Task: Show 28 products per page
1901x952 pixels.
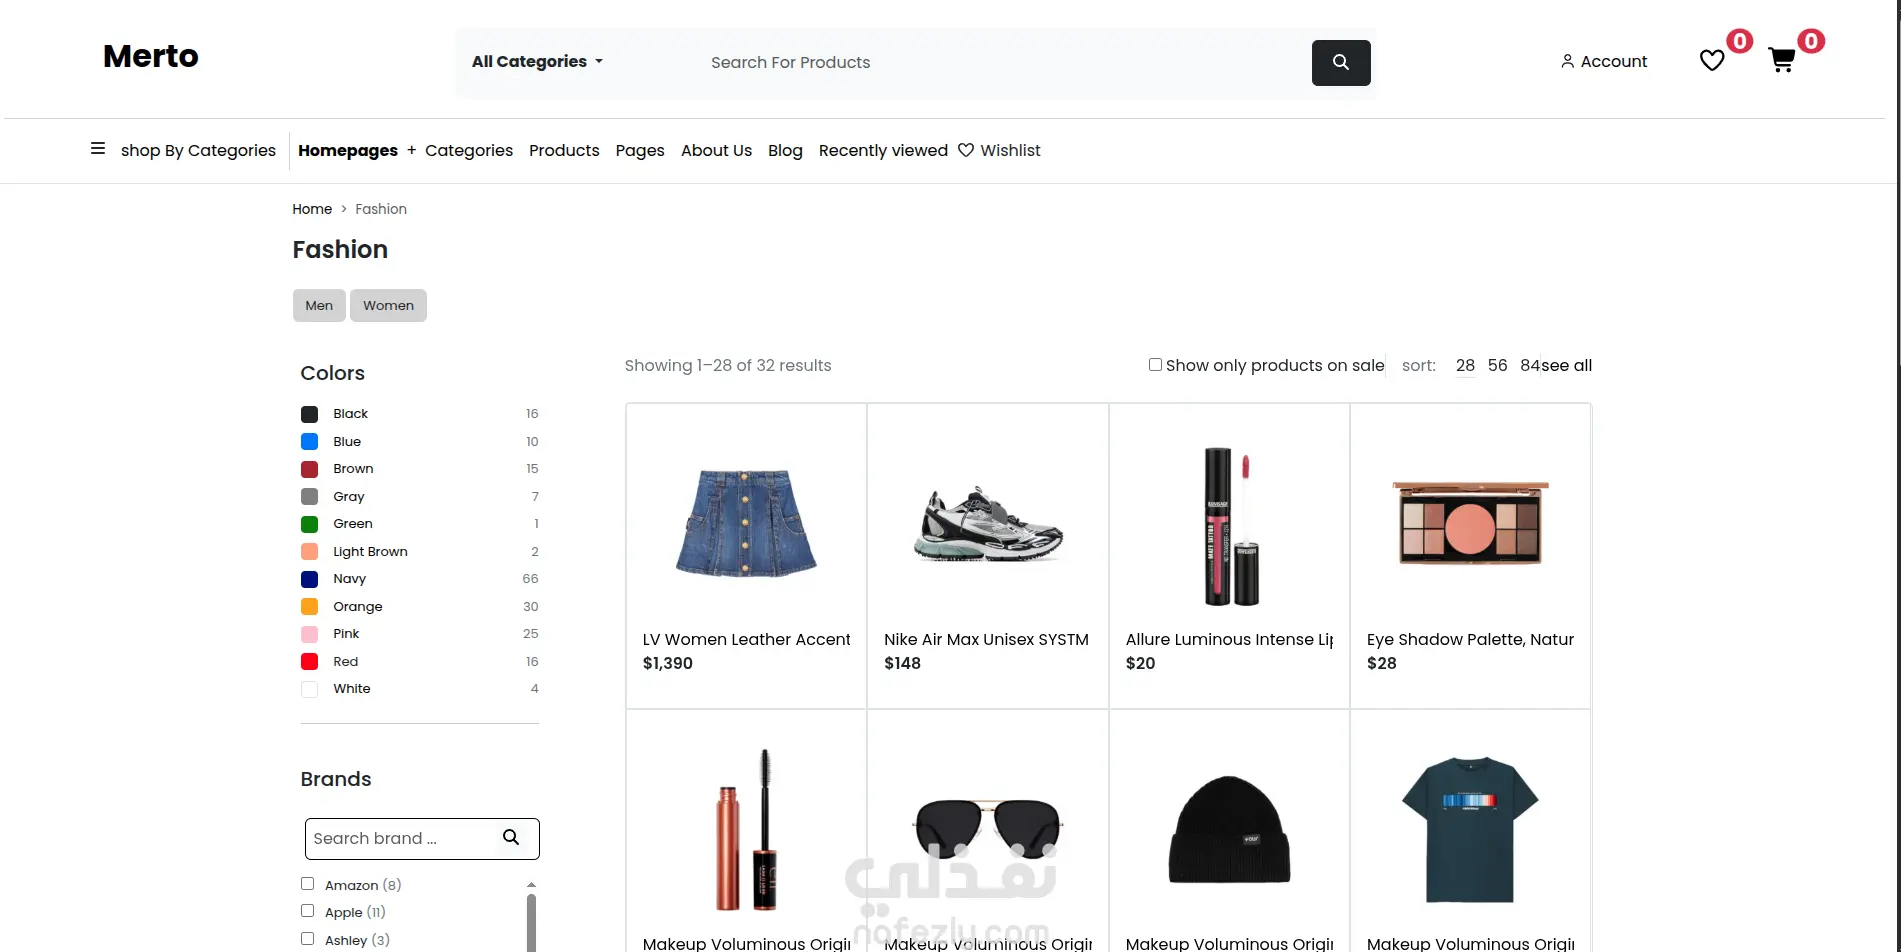Action: pyautogui.click(x=1465, y=365)
